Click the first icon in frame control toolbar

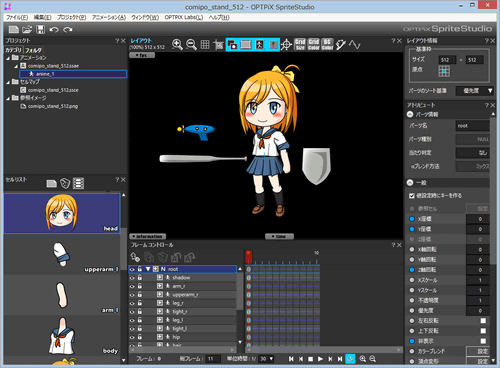(135, 257)
